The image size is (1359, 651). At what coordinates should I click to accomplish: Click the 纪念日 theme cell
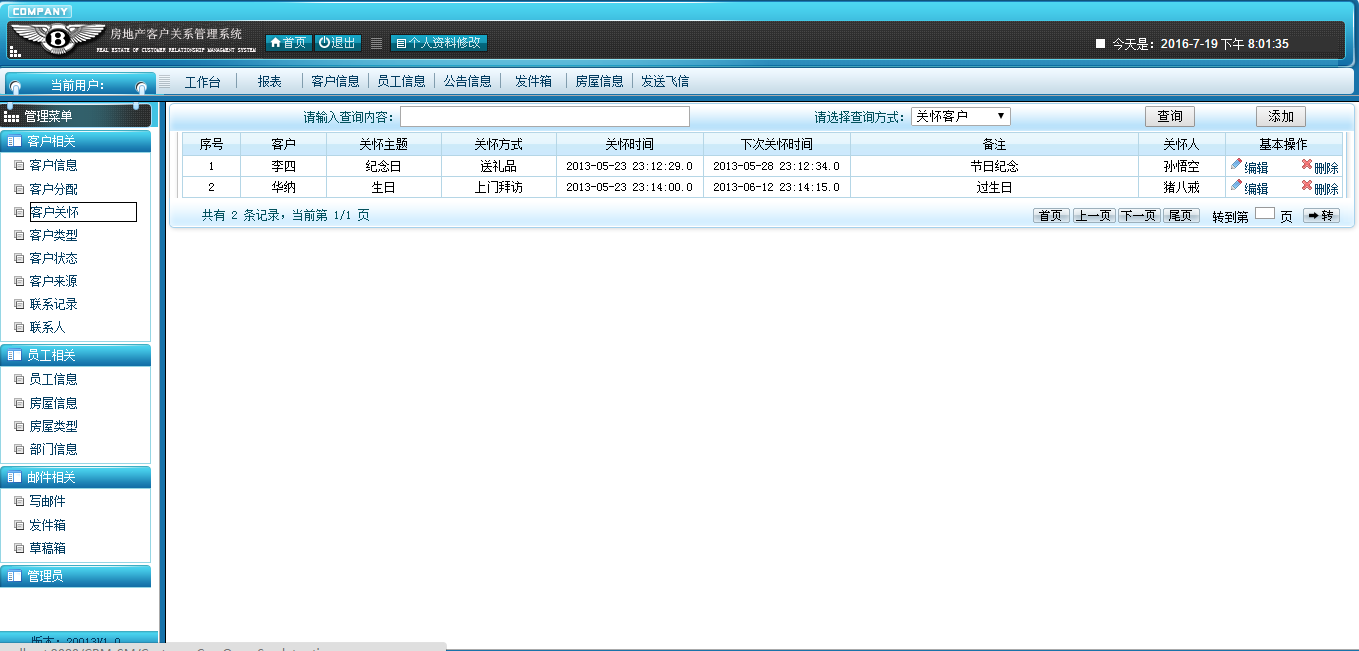(x=384, y=166)
